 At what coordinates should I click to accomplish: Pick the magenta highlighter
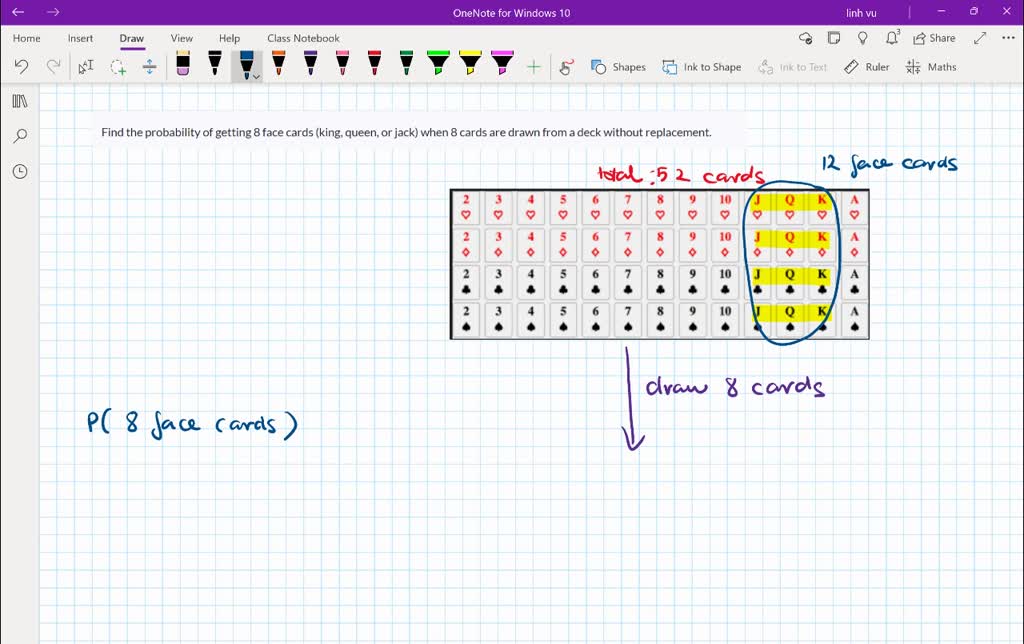(x=502, y=64)
